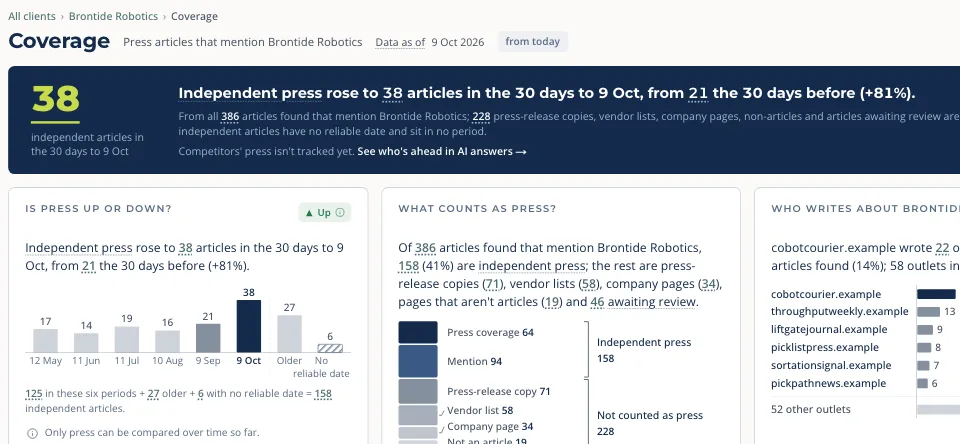
Task: Click underlined 125 in the totals line
Action: [x=34, y=394]
